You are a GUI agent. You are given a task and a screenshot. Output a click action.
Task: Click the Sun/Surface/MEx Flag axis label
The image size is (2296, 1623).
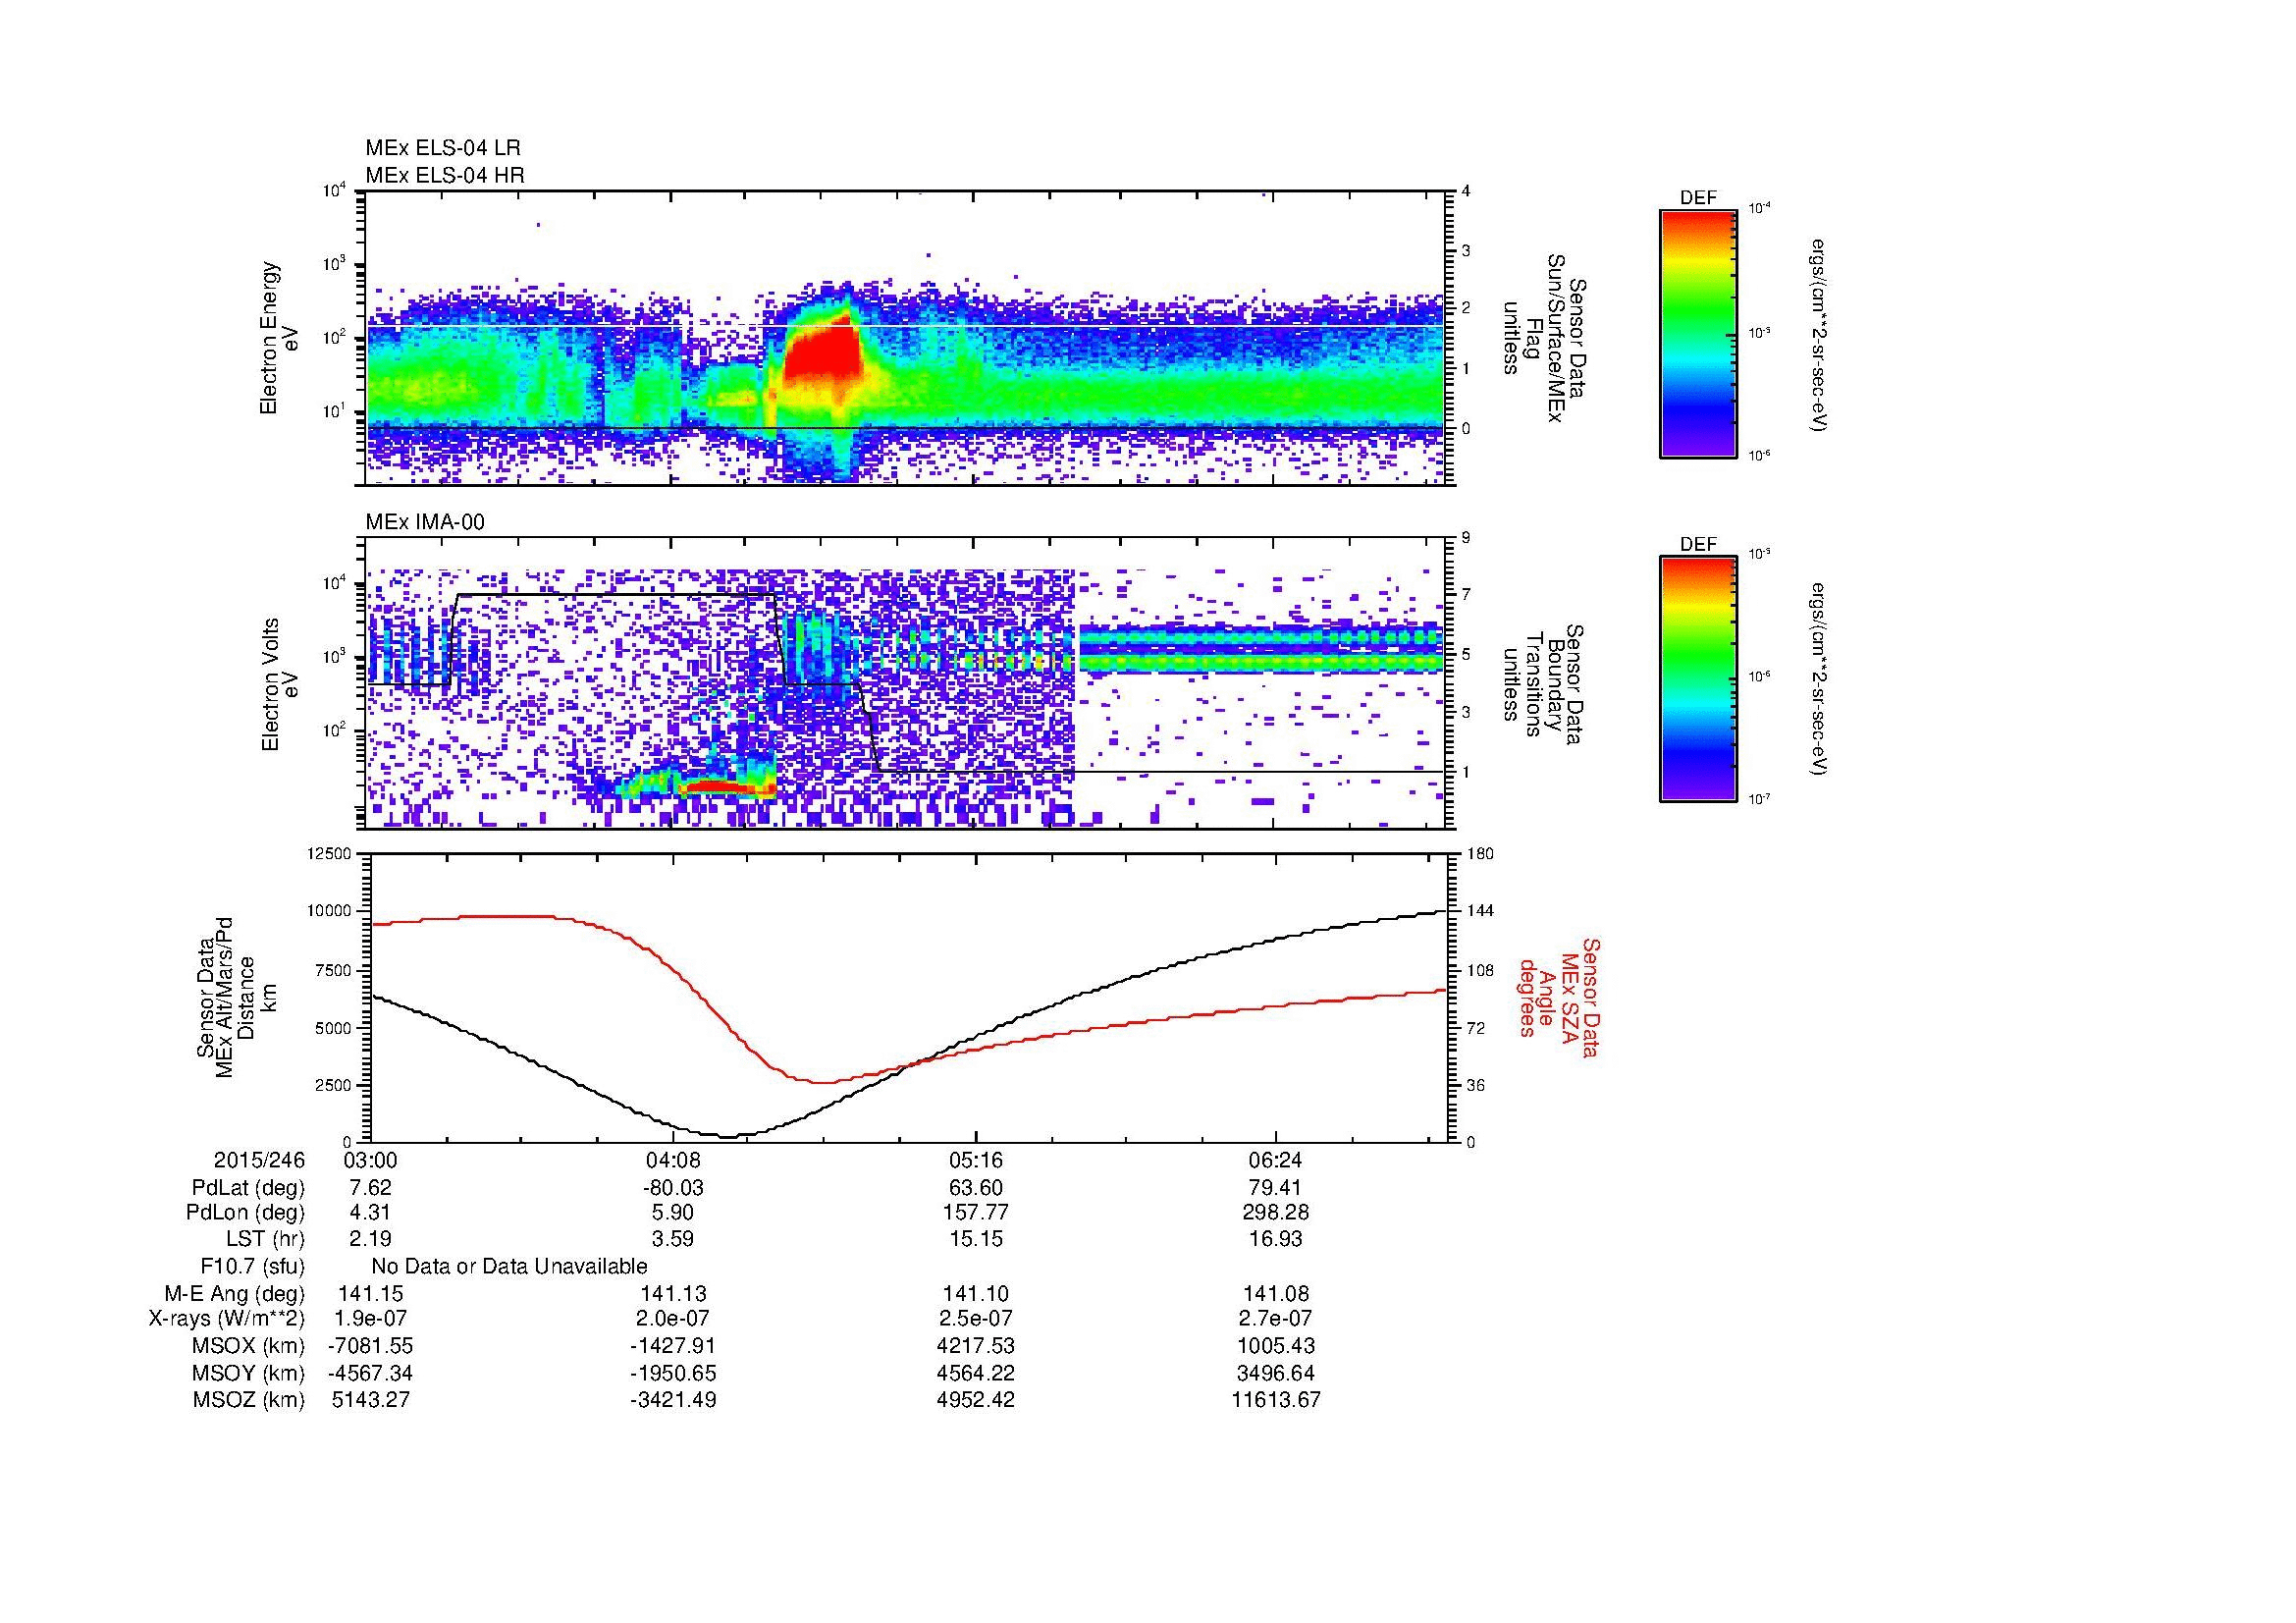[1544, 340]
